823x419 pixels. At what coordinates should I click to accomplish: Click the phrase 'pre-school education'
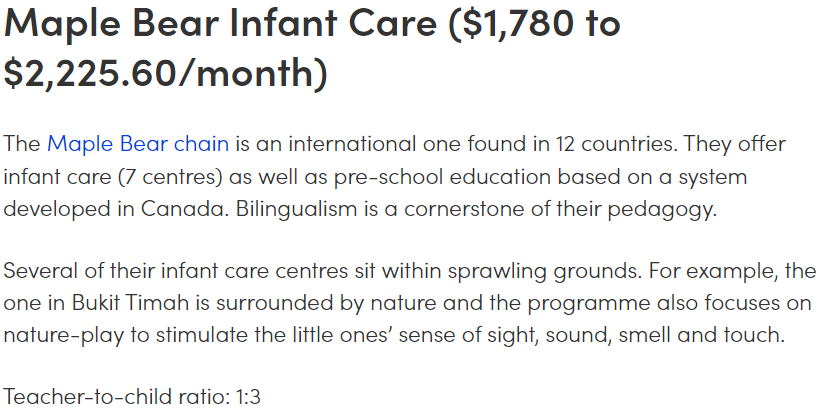pyautogui.click(x=442, y=177)
